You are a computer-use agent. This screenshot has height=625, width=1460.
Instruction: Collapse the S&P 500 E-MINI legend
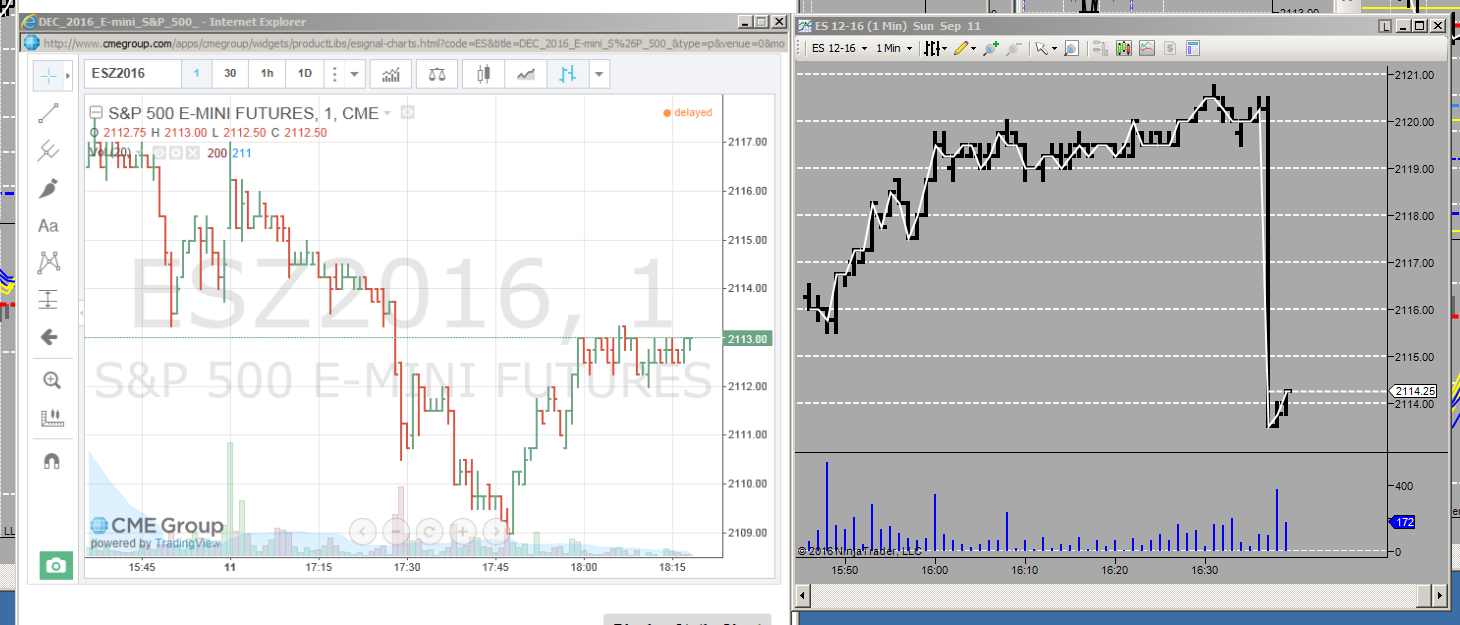96,113
